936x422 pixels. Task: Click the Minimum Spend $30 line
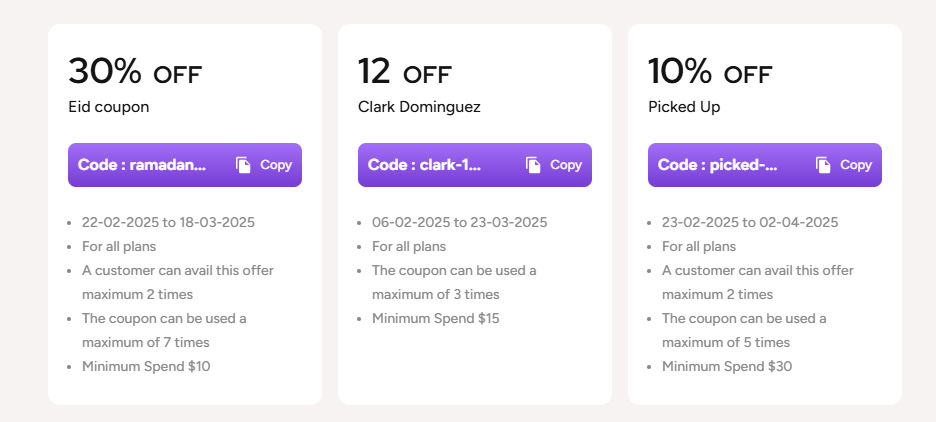[727, 366]
